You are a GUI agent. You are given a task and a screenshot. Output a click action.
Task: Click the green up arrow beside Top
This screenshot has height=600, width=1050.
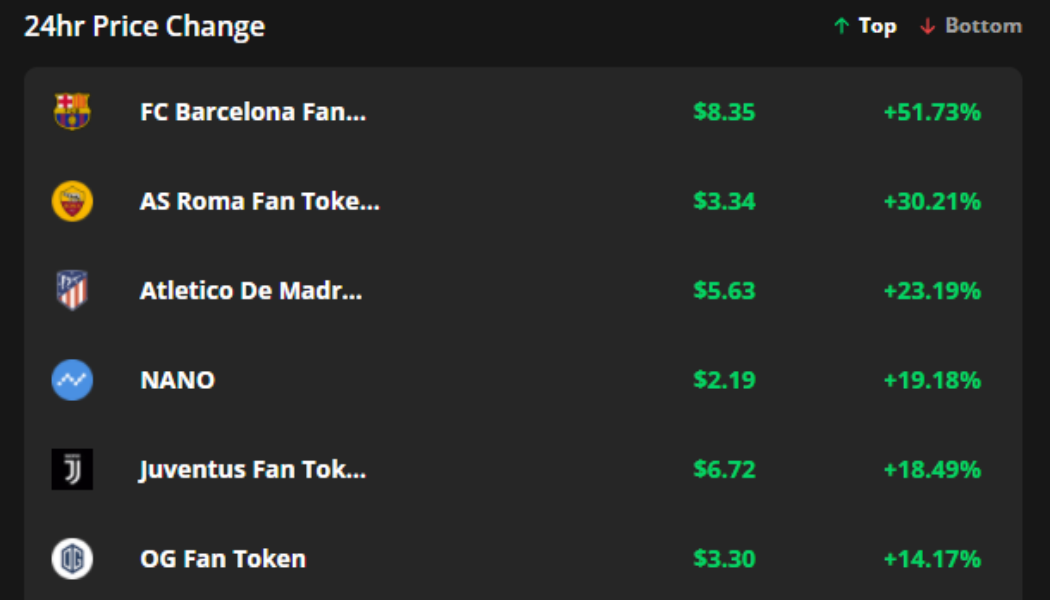tap(840, 26)
